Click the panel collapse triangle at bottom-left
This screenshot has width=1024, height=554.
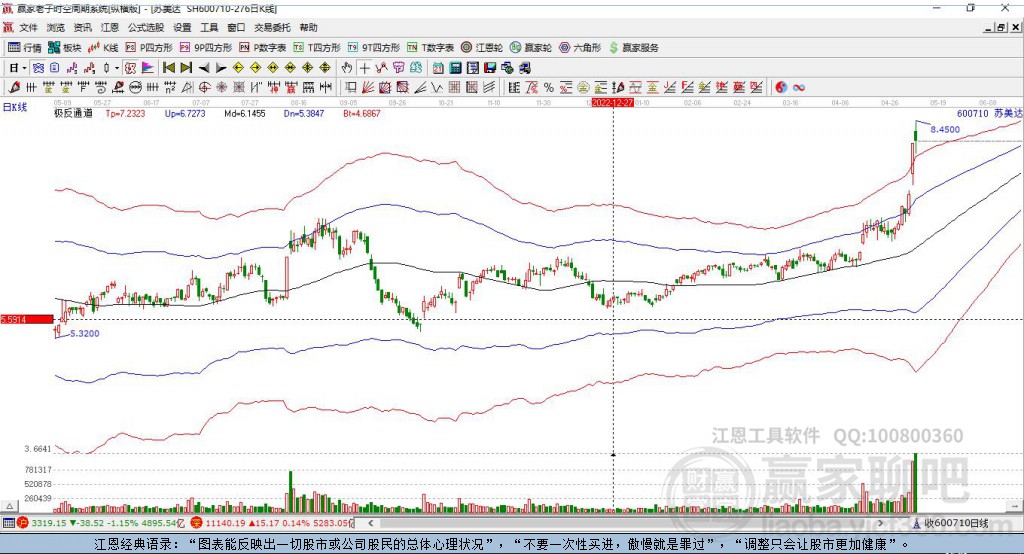point(9,506)
